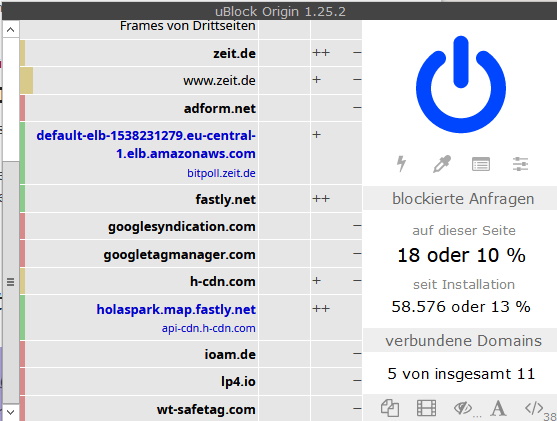The image size is (557, 421).
Task: Click local rule cell for lp4.io
Action: [x=336, y=382]
